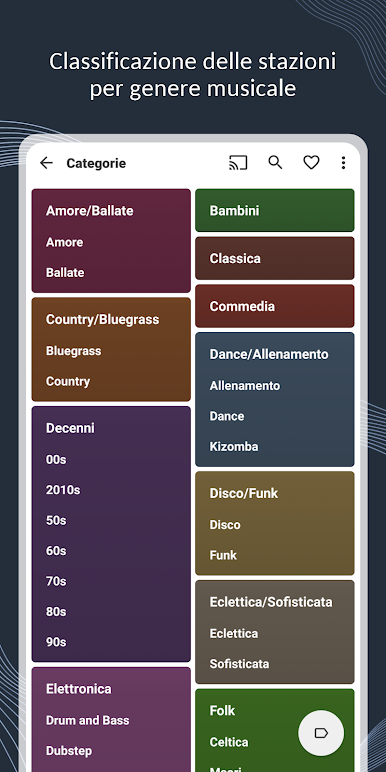Select Funk under Disco/Funk
Screen dimensions: 386x772
(x=223, y=555)
